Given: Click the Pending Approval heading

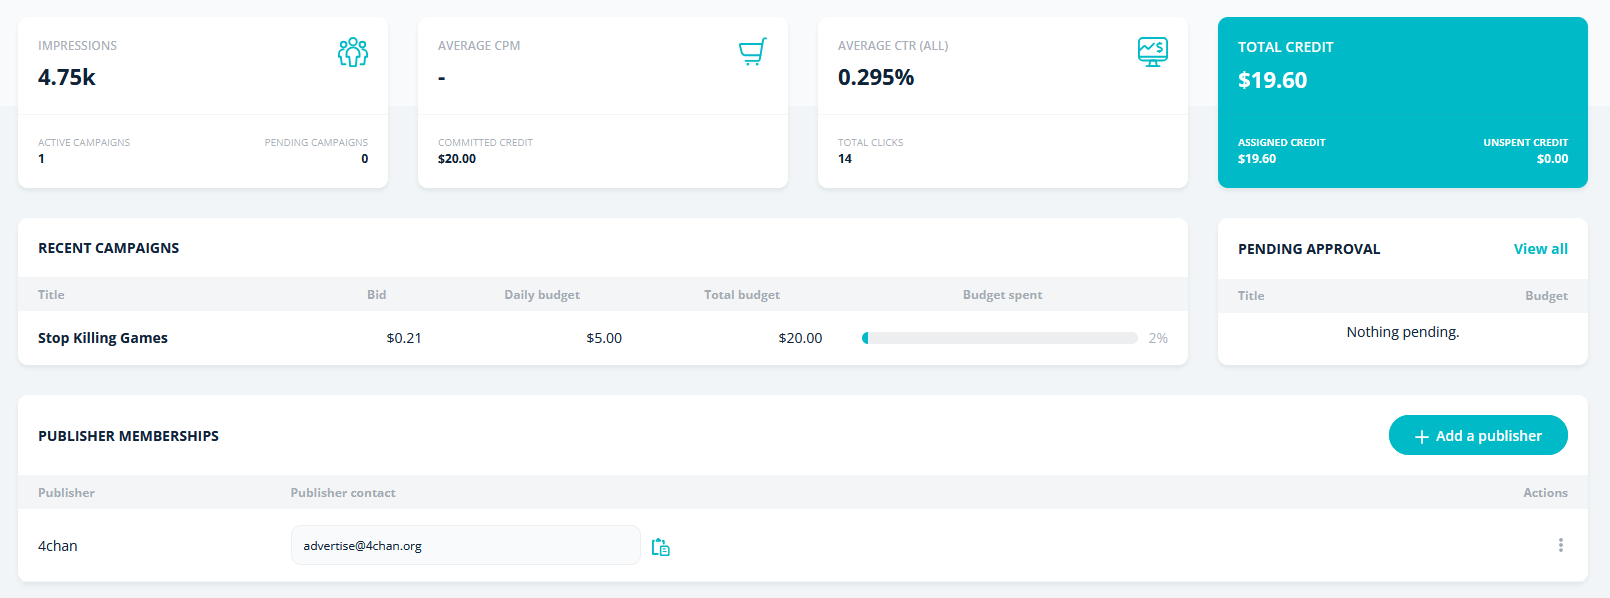Looking at the screenshot, I should (x=1309, y=249).
